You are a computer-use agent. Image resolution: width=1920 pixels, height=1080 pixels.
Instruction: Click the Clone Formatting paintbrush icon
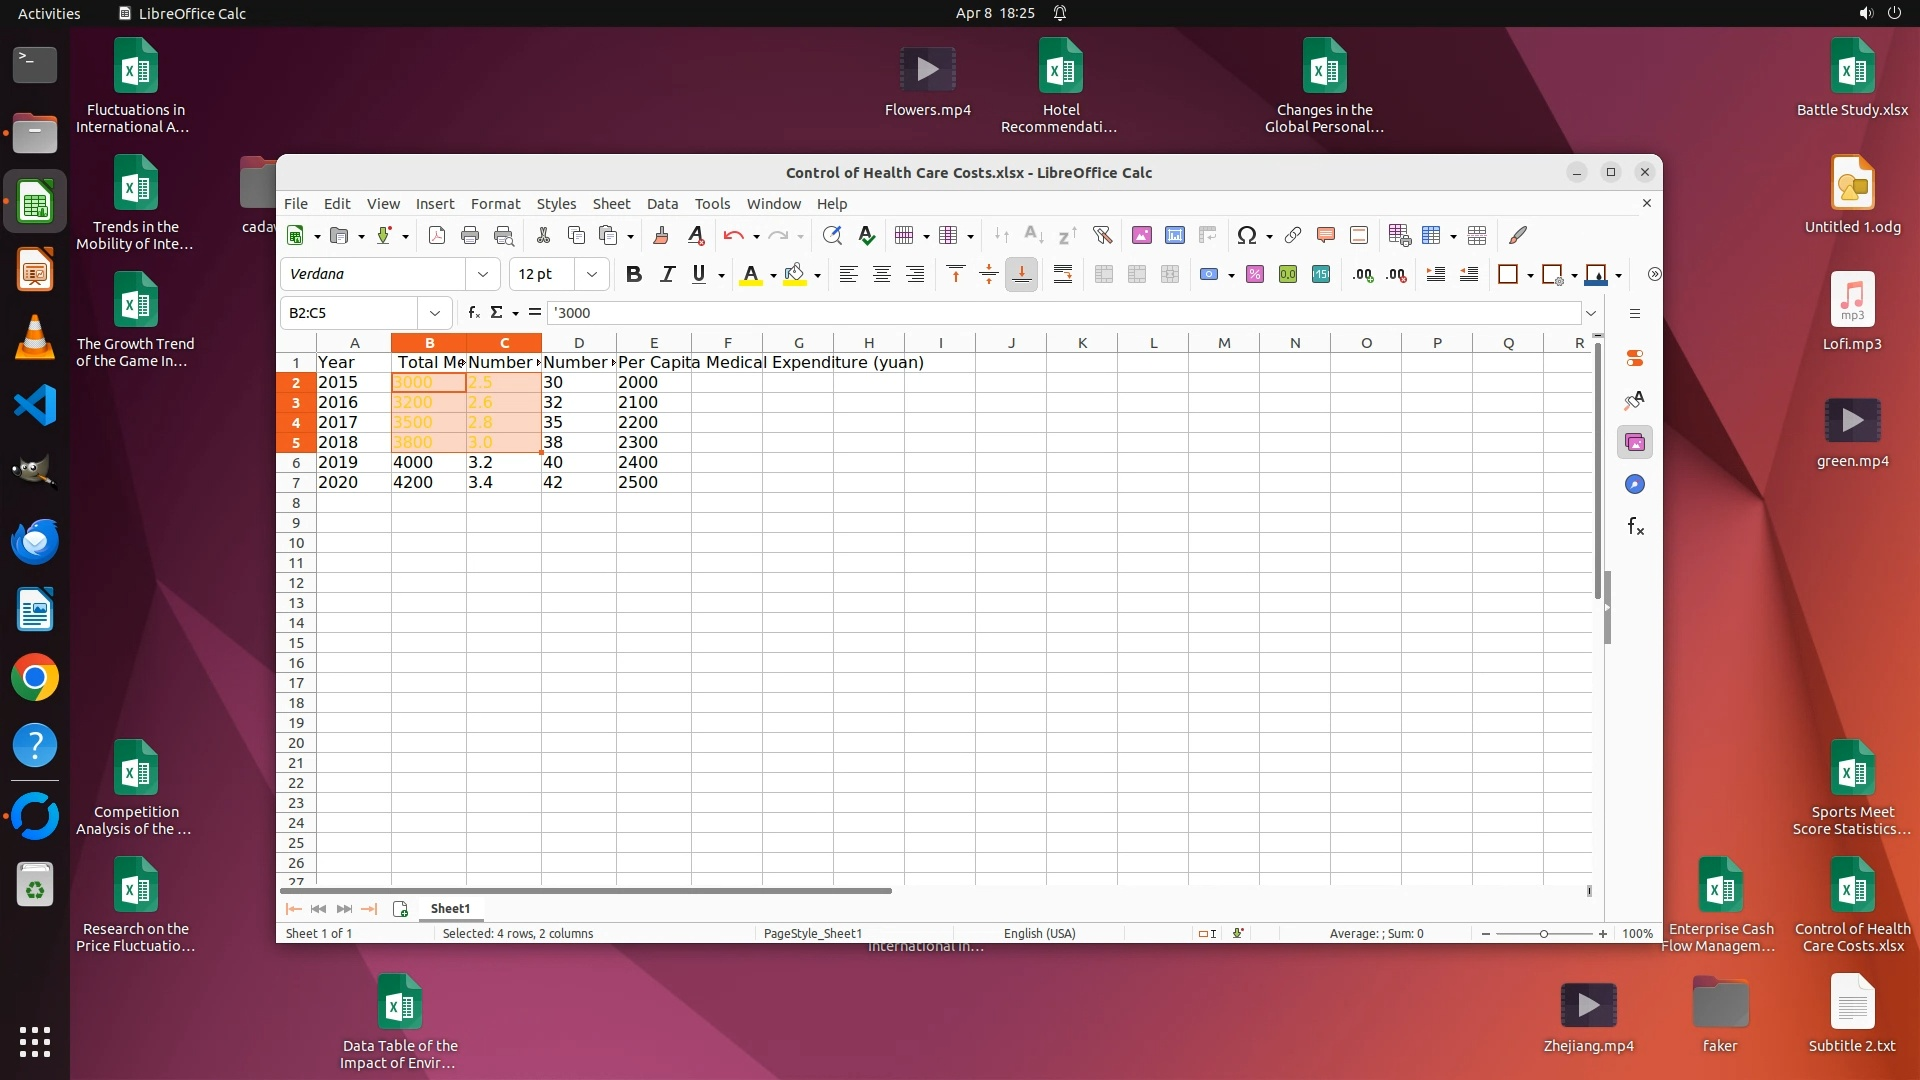660,236
